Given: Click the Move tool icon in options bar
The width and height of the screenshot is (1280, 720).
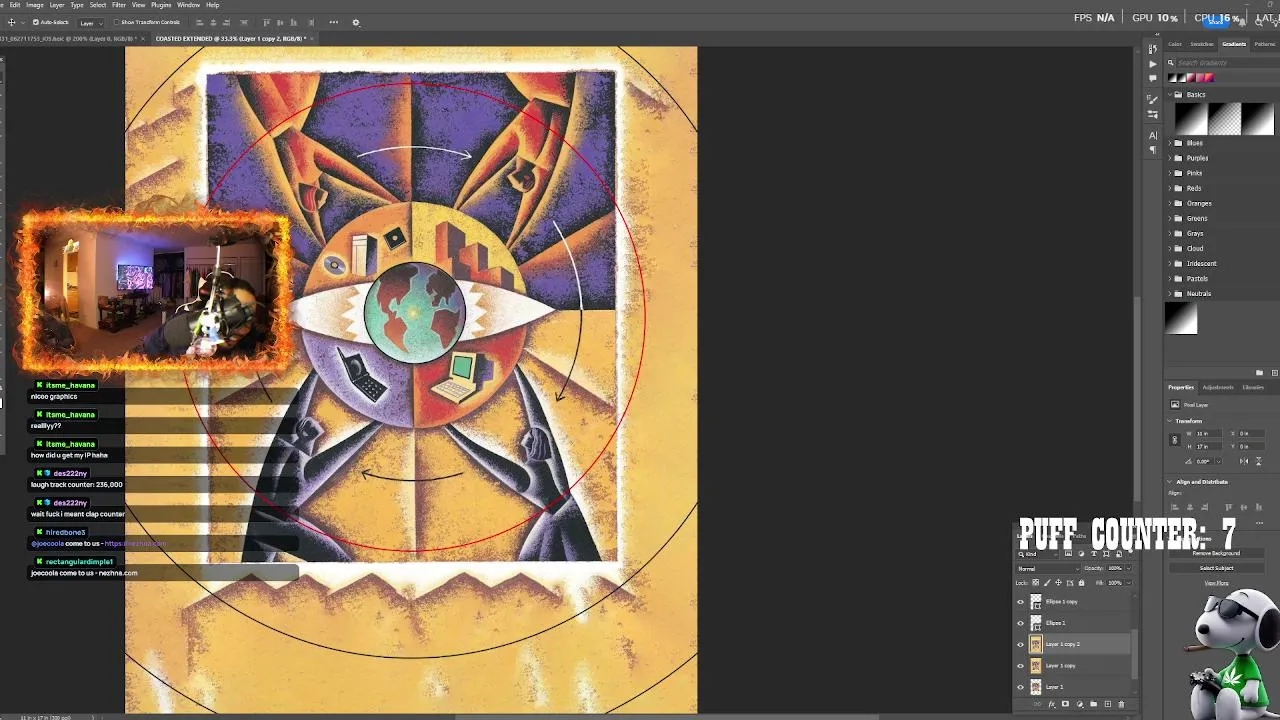Looking at the screenshot, I should (x=12, y=22).
